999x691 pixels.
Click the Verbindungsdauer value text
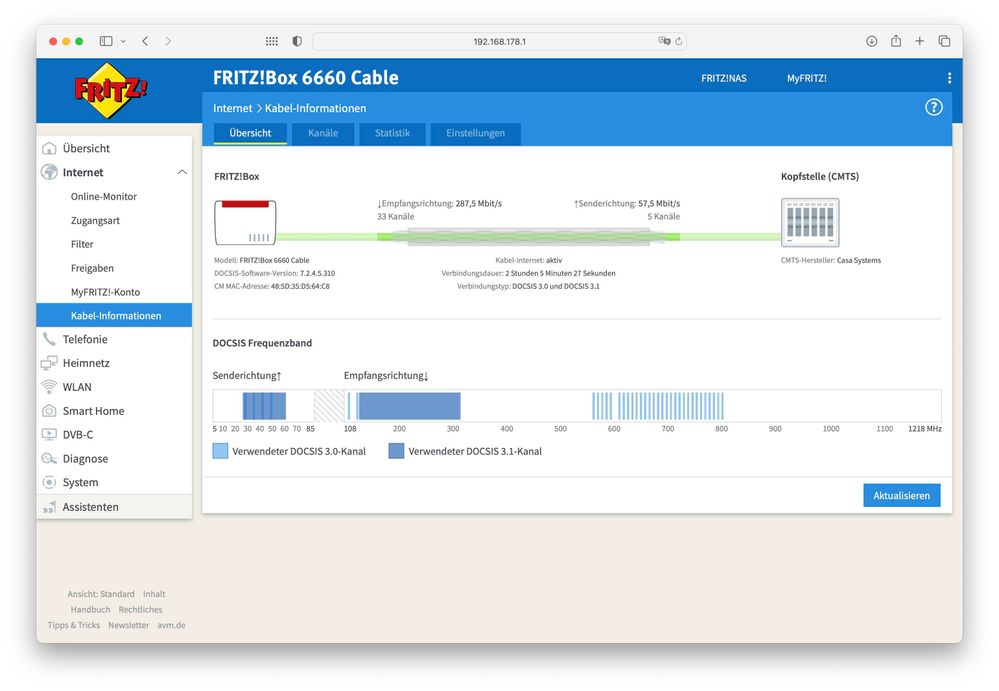coord(560,273)
